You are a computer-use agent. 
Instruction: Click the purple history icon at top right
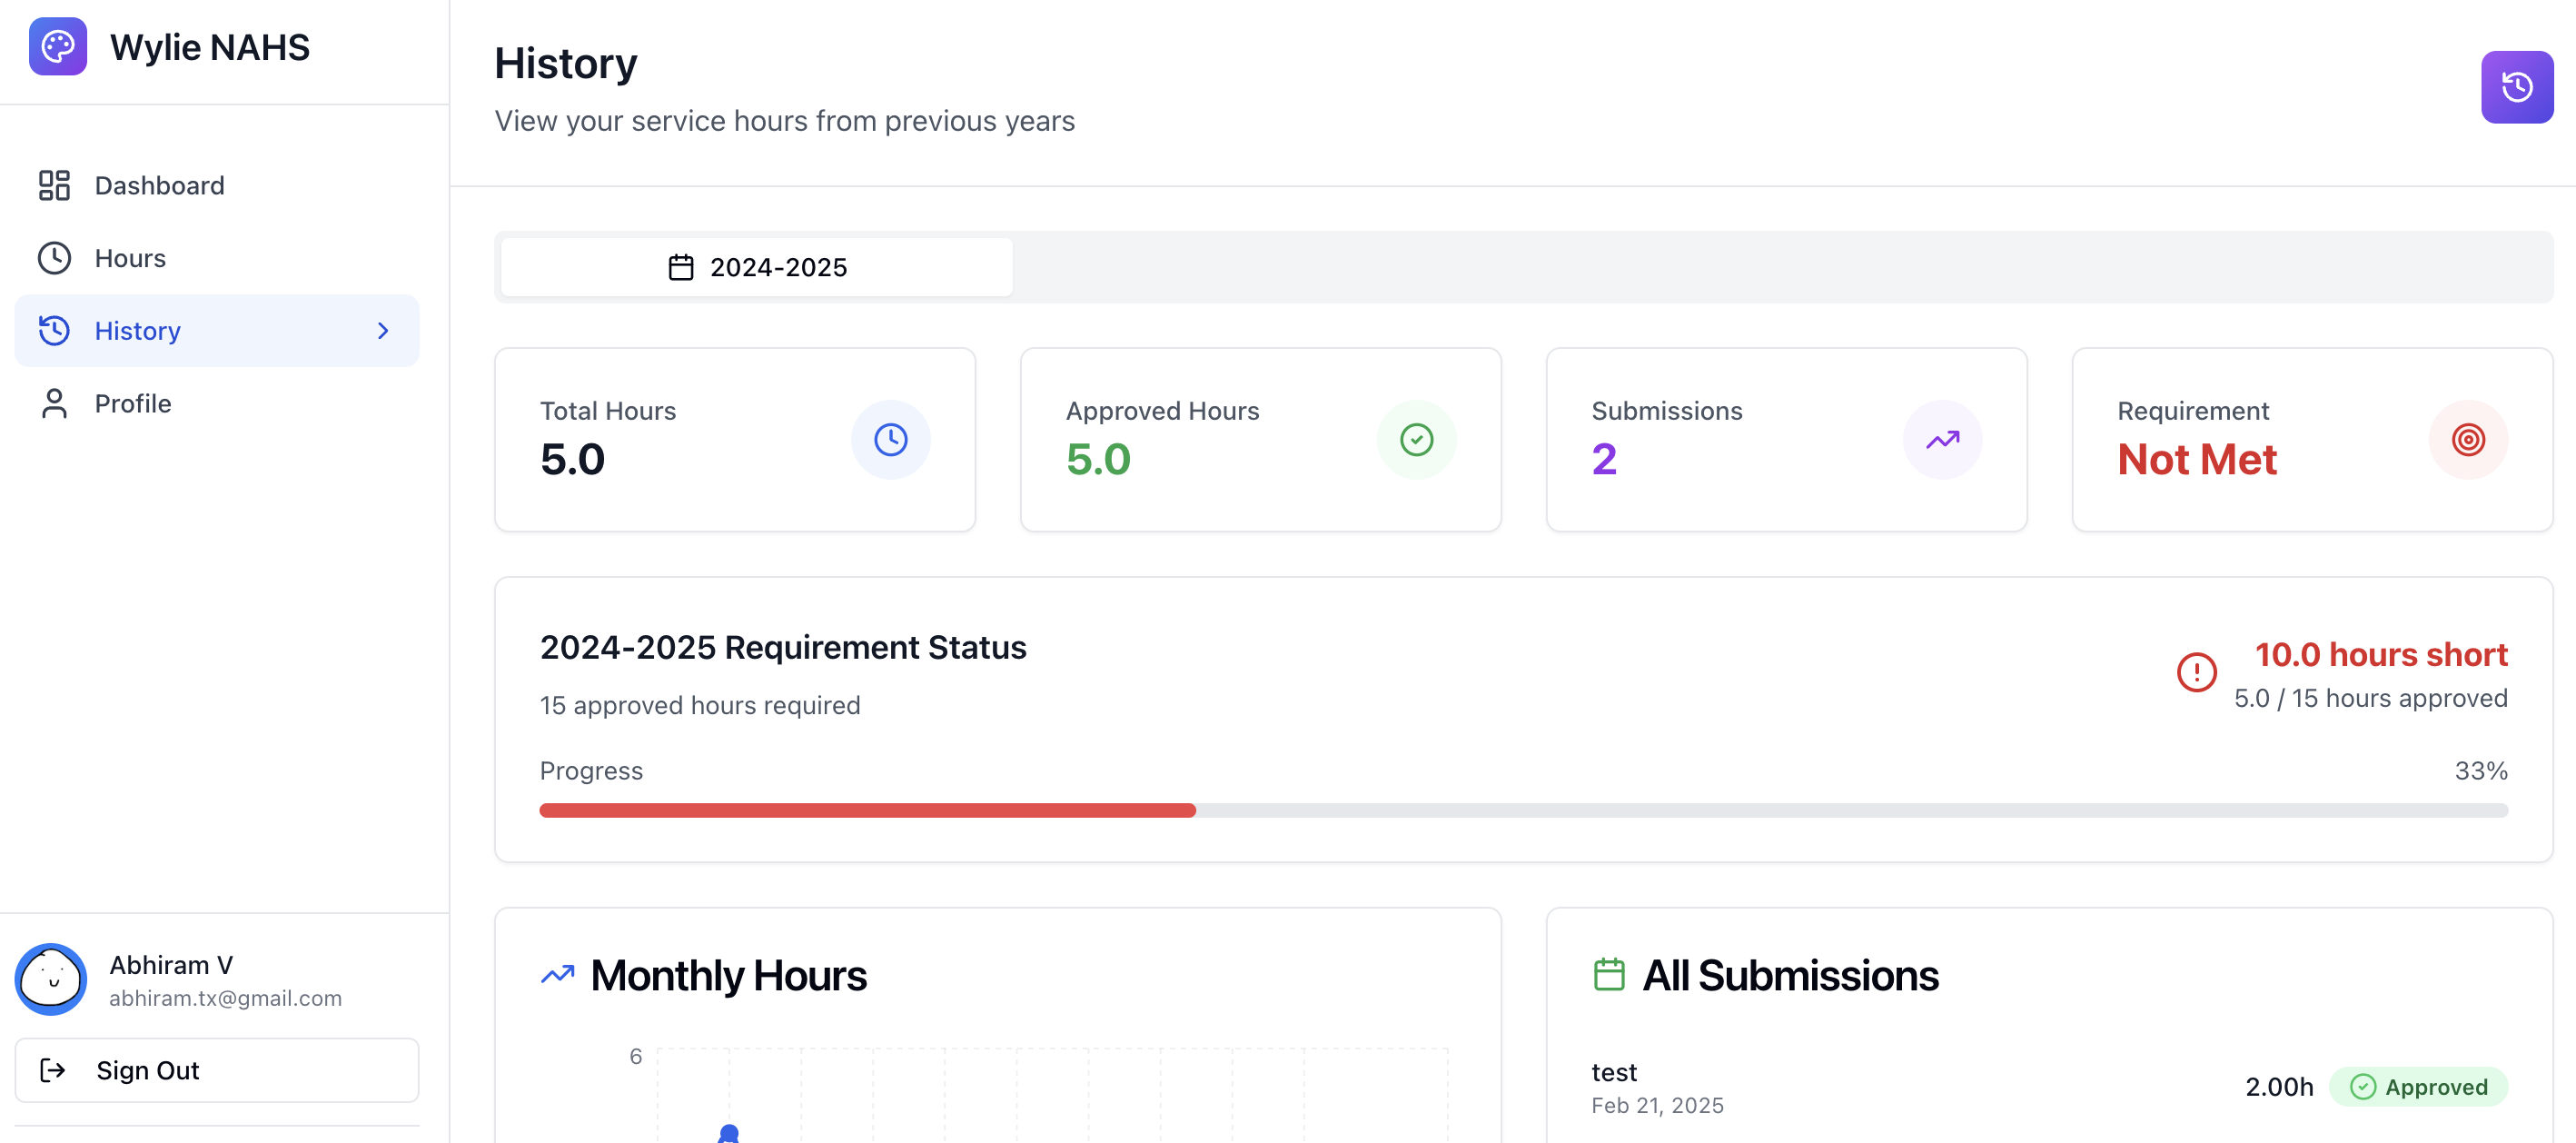pyautogui.click(x=2516, y=87)
